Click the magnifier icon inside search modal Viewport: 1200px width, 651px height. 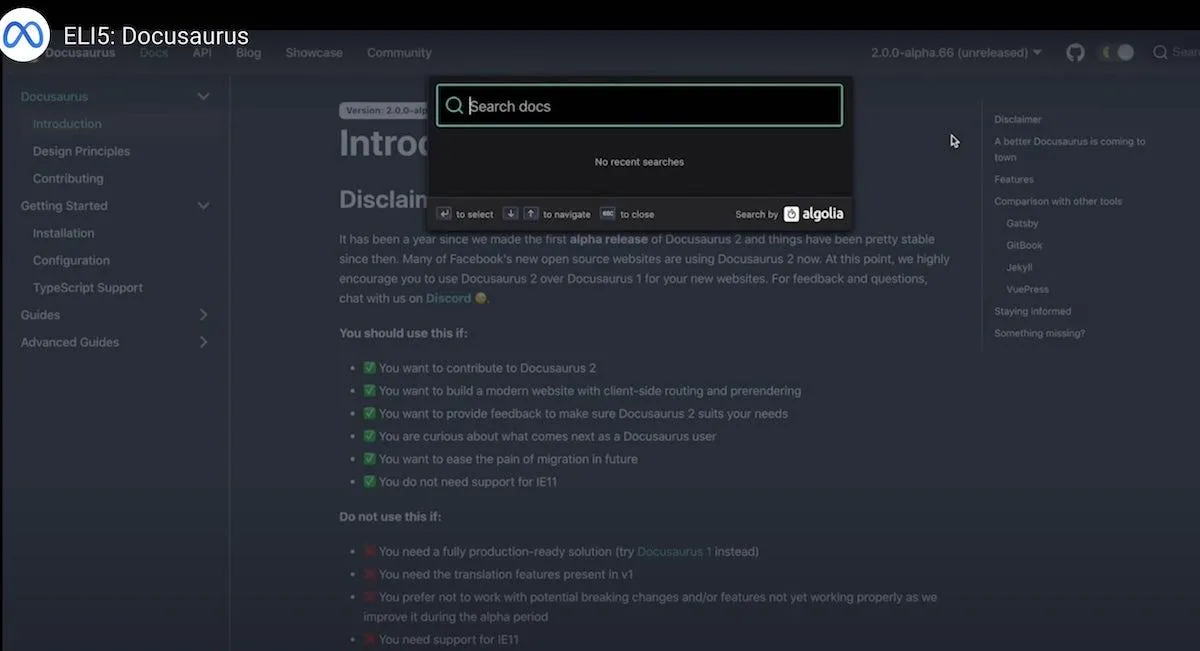tap(455, 106)
